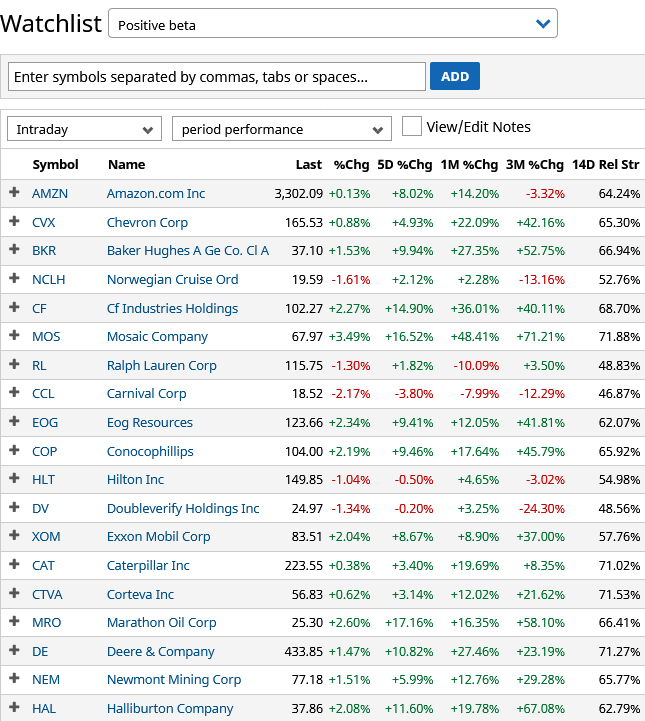Open the Newmont Mining Corp link

coord(174,680)
